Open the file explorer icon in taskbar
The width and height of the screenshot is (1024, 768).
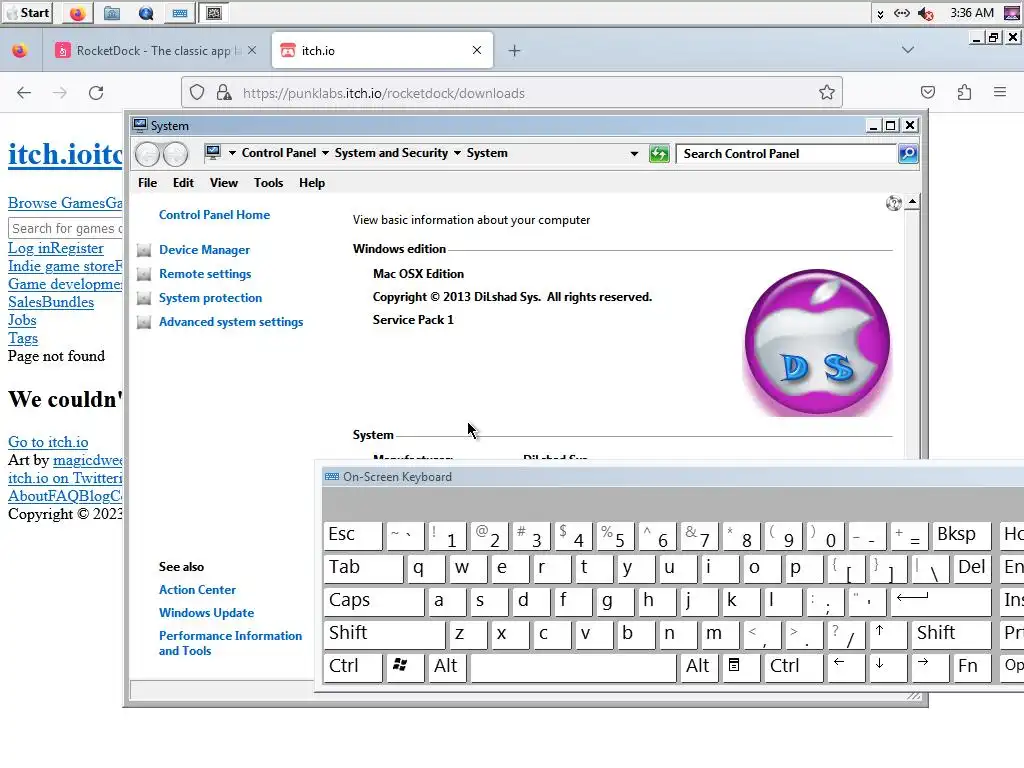(112, 13)
